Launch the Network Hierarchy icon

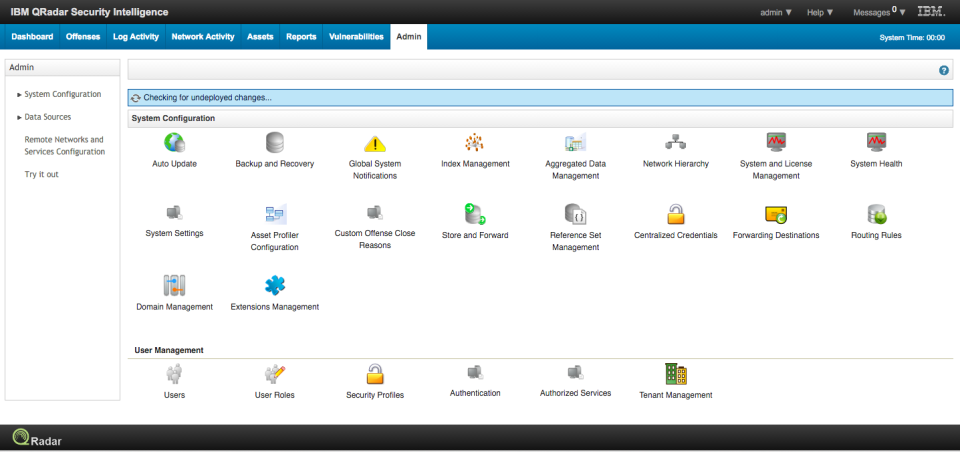click(676, 143)
